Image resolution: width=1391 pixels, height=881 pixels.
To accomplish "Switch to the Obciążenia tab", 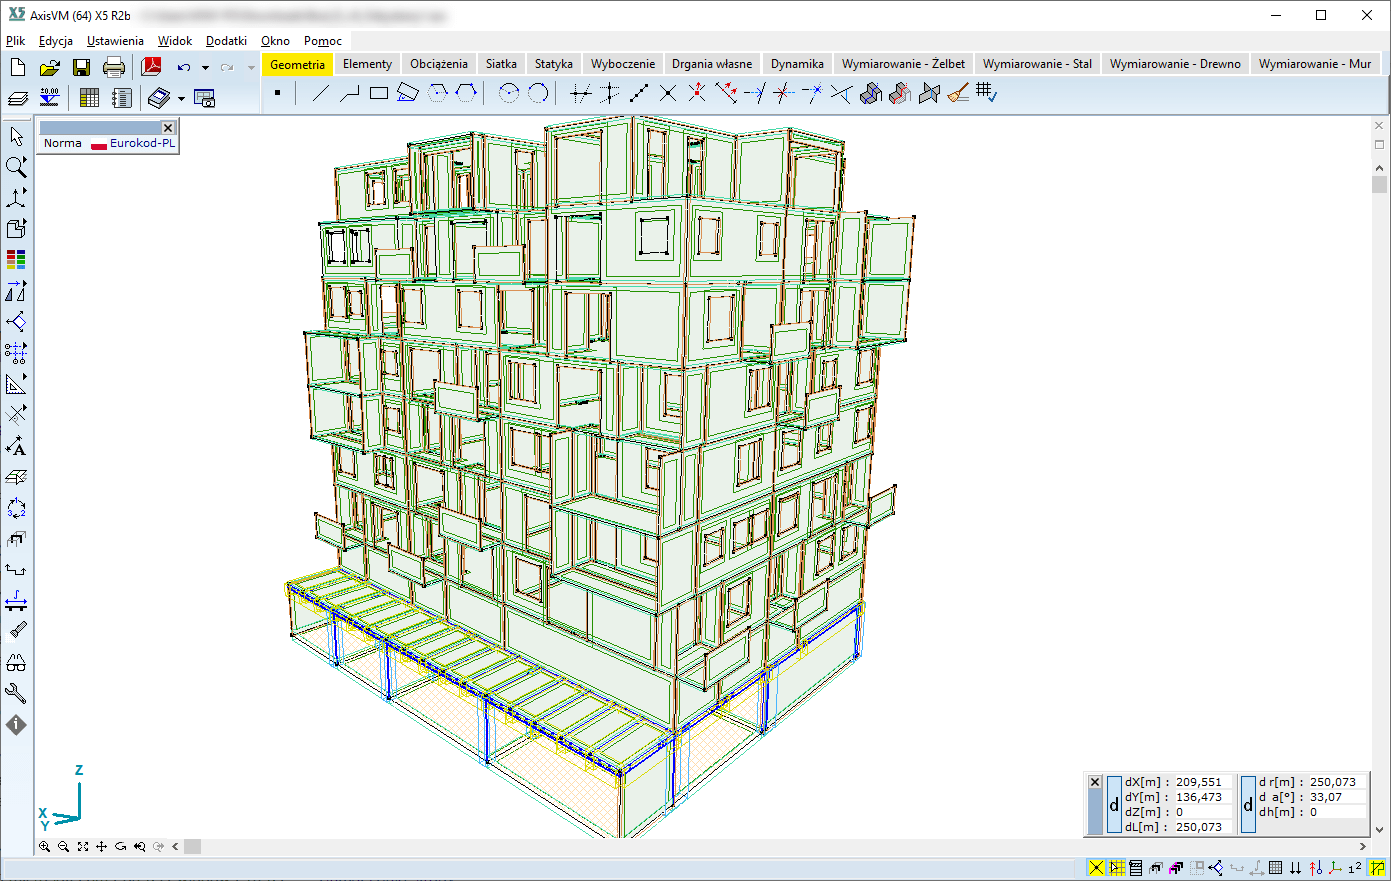I will click(x=438, y=64).
